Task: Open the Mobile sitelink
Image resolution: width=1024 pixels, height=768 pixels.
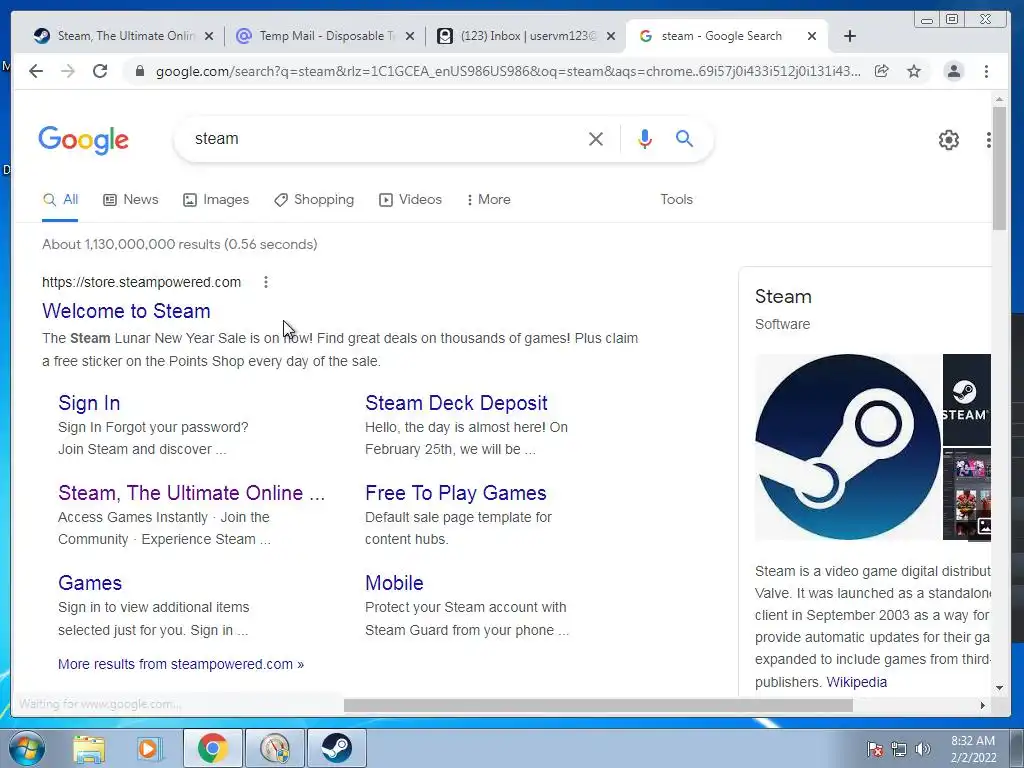Action: pyautogui.click(x=394, y=583)
